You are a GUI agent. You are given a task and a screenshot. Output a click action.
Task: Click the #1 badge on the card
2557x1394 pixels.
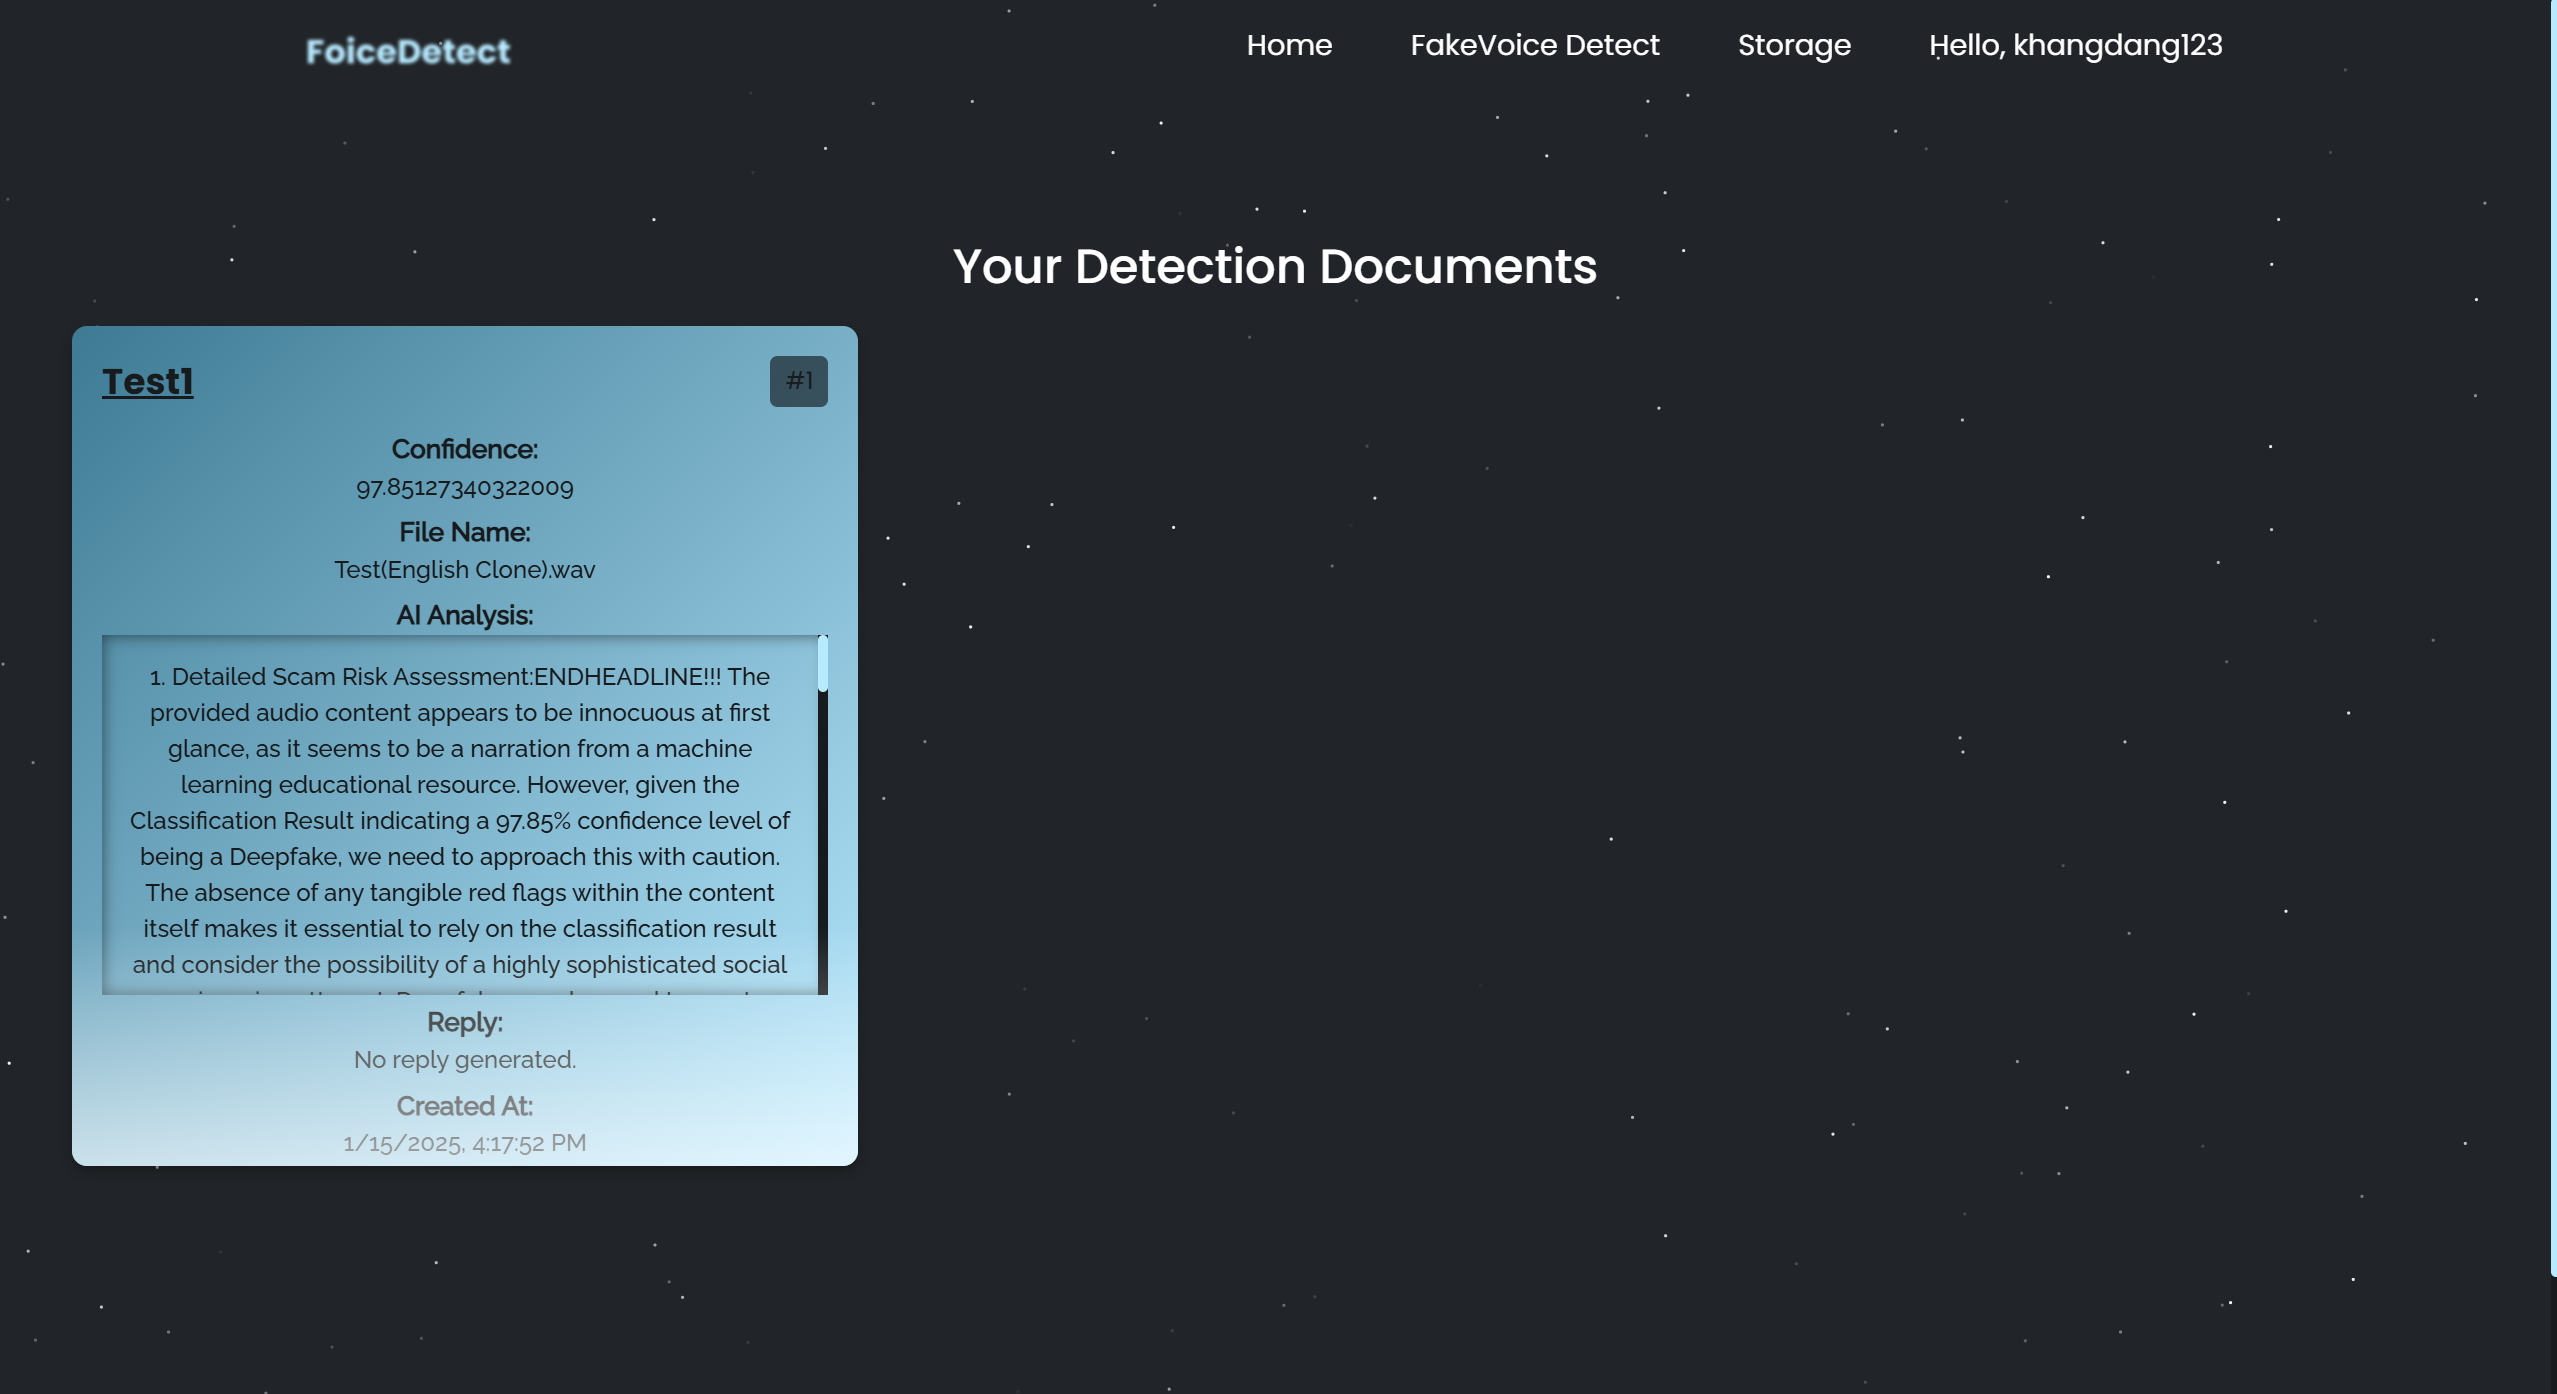point(798,381)
